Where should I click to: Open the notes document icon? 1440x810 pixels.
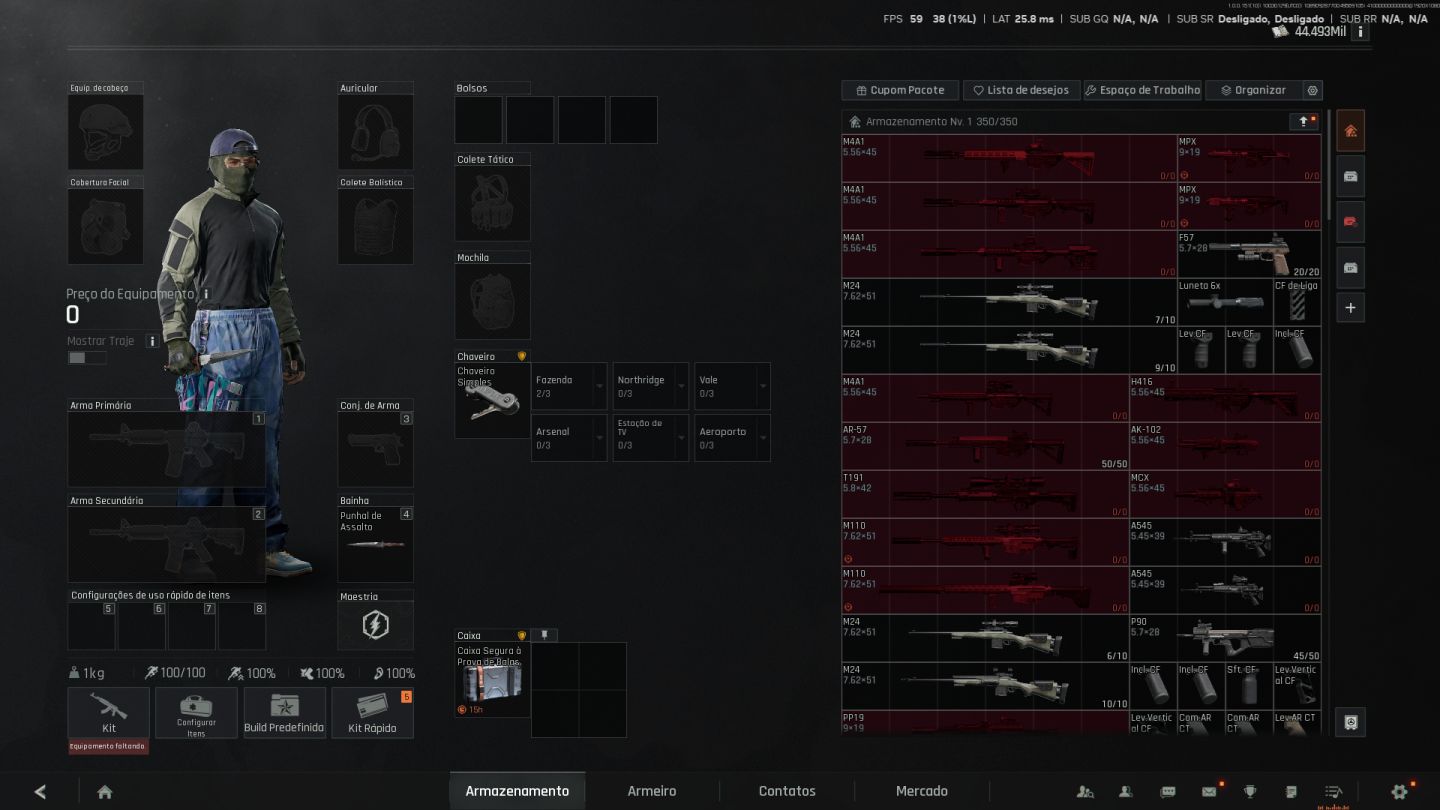(1291, 792)
